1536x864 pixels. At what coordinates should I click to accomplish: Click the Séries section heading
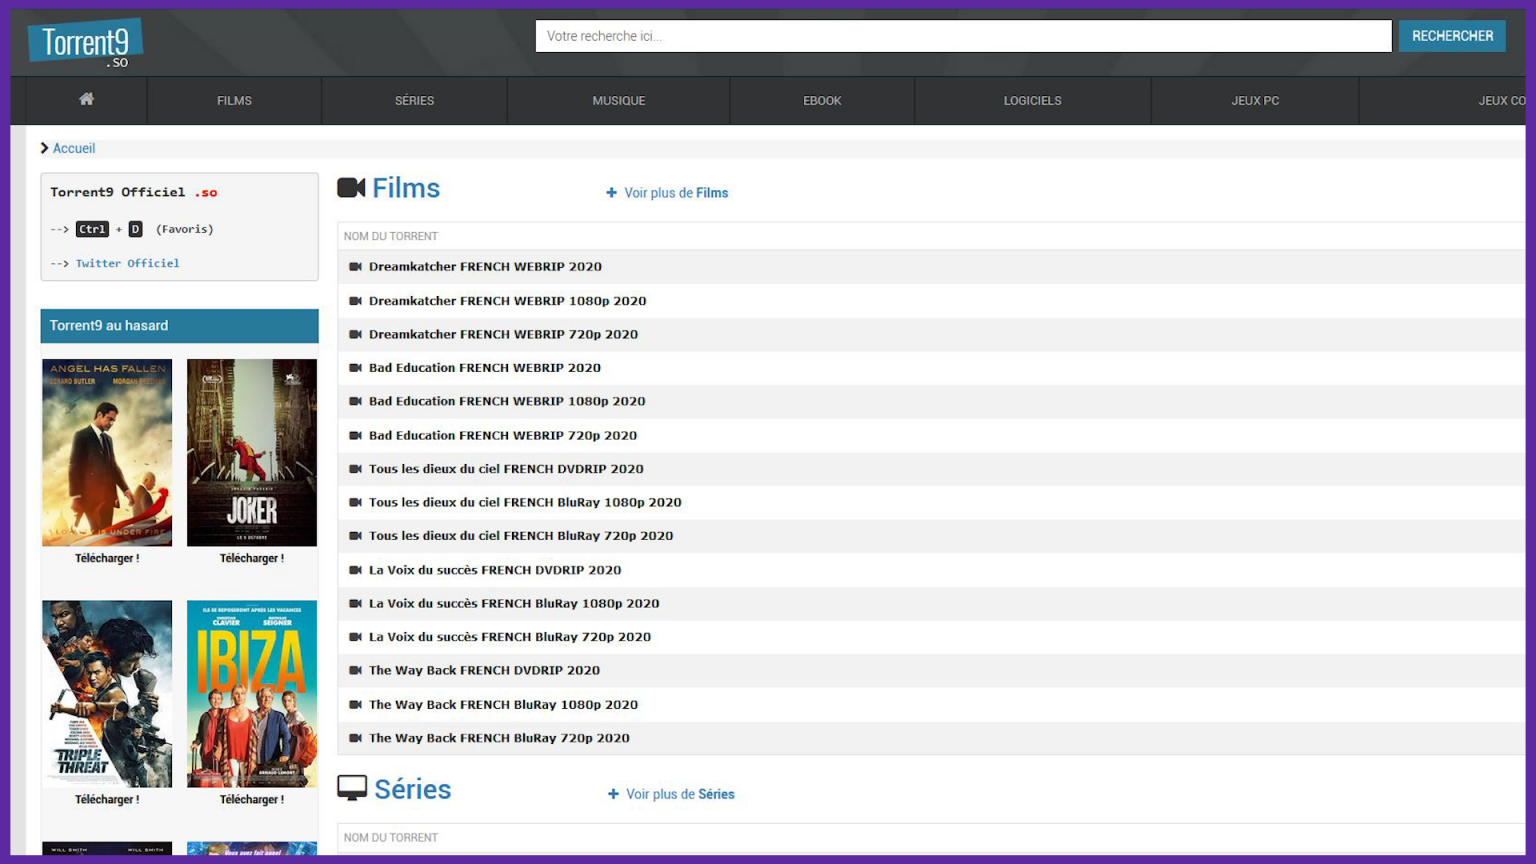point(413,789)
